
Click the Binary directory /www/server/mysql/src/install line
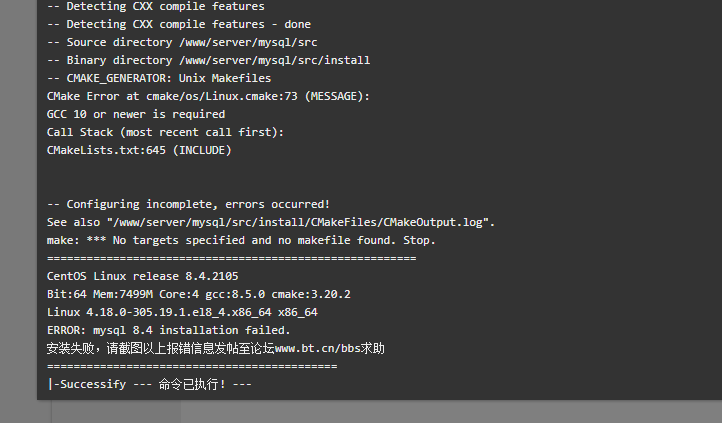click(209, 60)
